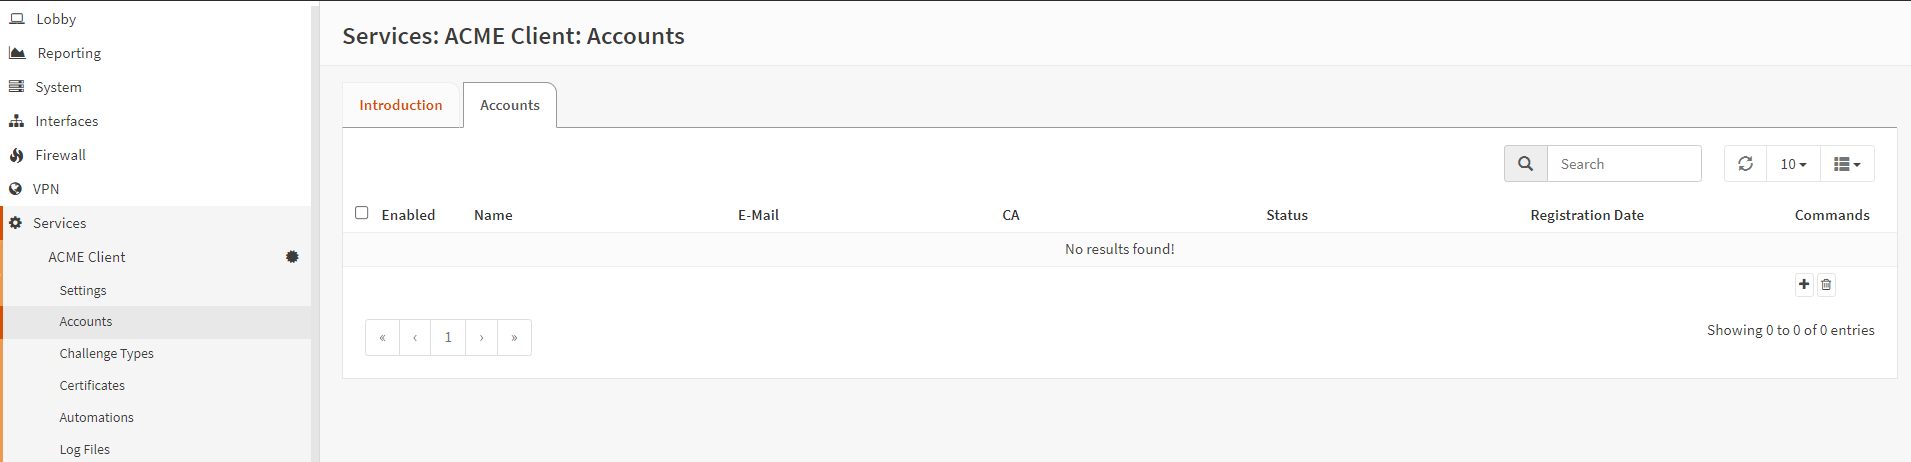Switch to the Introduction tab
This screenshot has height=462, width=1911.
401,105
